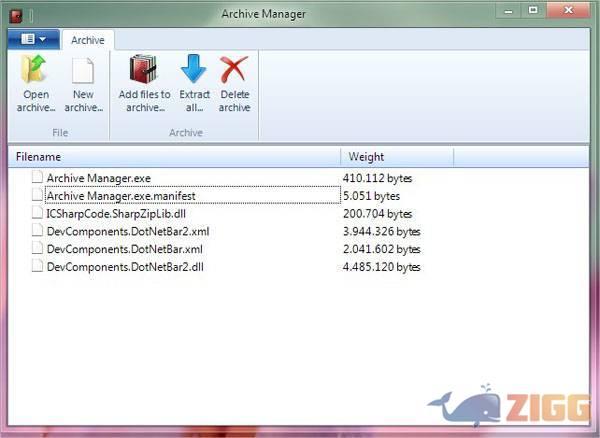This screenshot has width=600, height=438.
Task: Click the Add files to archive icon
Action: pyautogui.click(x=143, y=69)
